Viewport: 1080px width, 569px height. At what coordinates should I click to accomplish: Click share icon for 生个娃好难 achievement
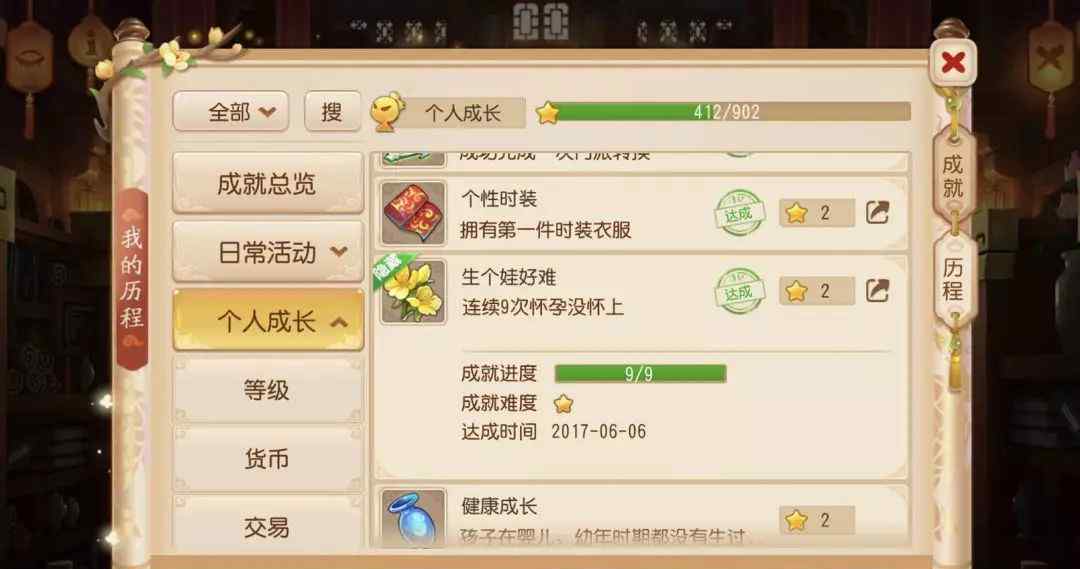pos(877,291)
